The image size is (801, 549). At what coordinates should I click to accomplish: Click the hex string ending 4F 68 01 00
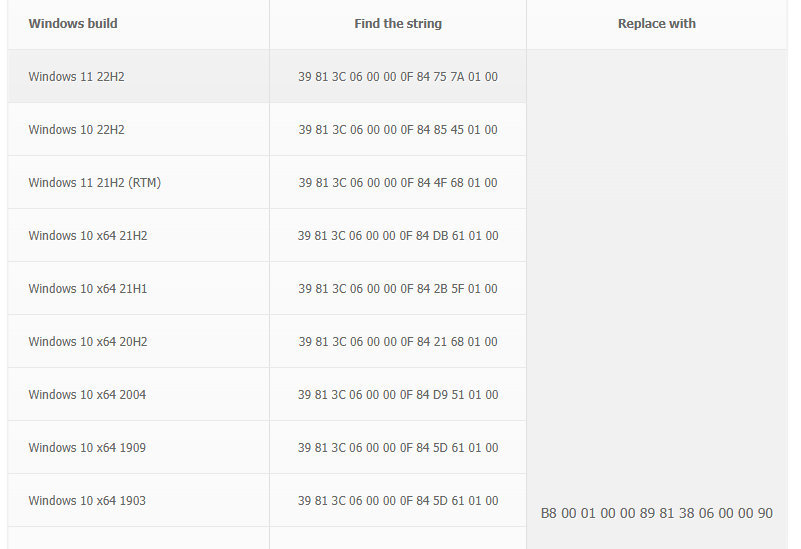[x=398, y=183]
